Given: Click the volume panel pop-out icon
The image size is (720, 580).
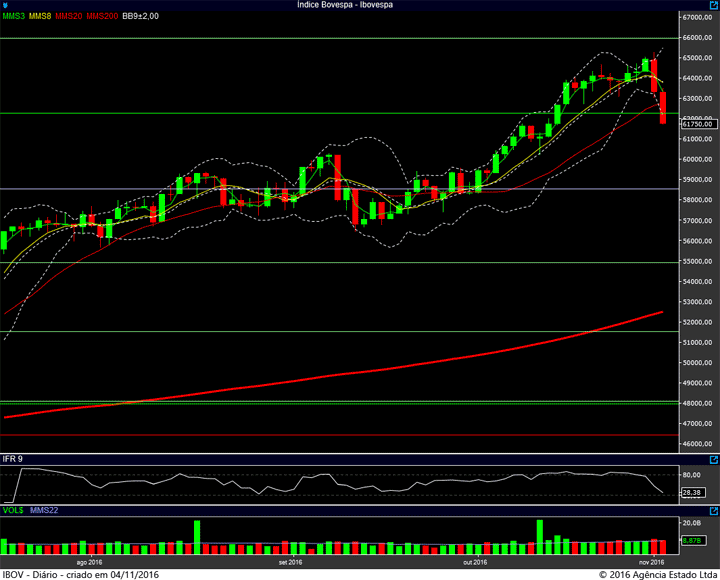Looking at the screenshot, I should tap(714, 511).
